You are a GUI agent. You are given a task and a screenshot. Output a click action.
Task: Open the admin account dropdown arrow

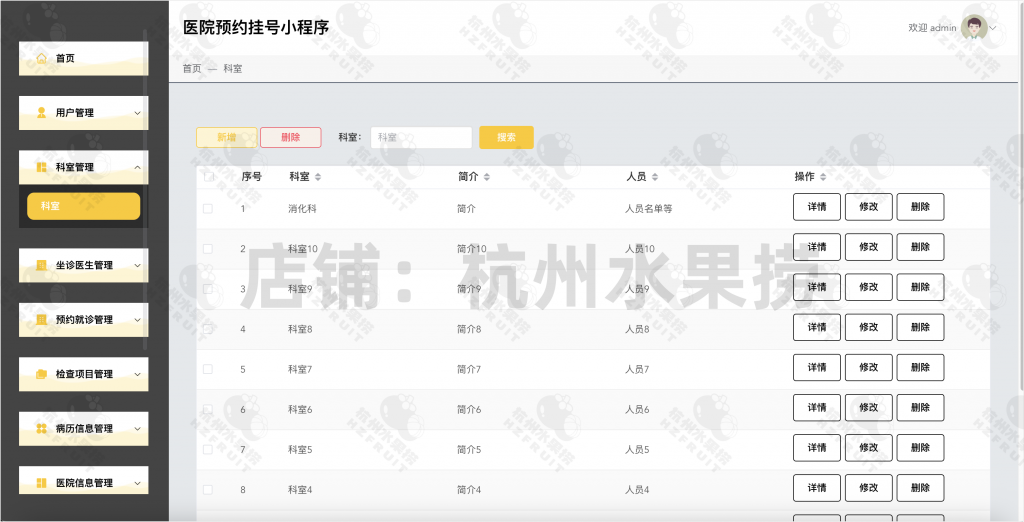click(993, 28)
